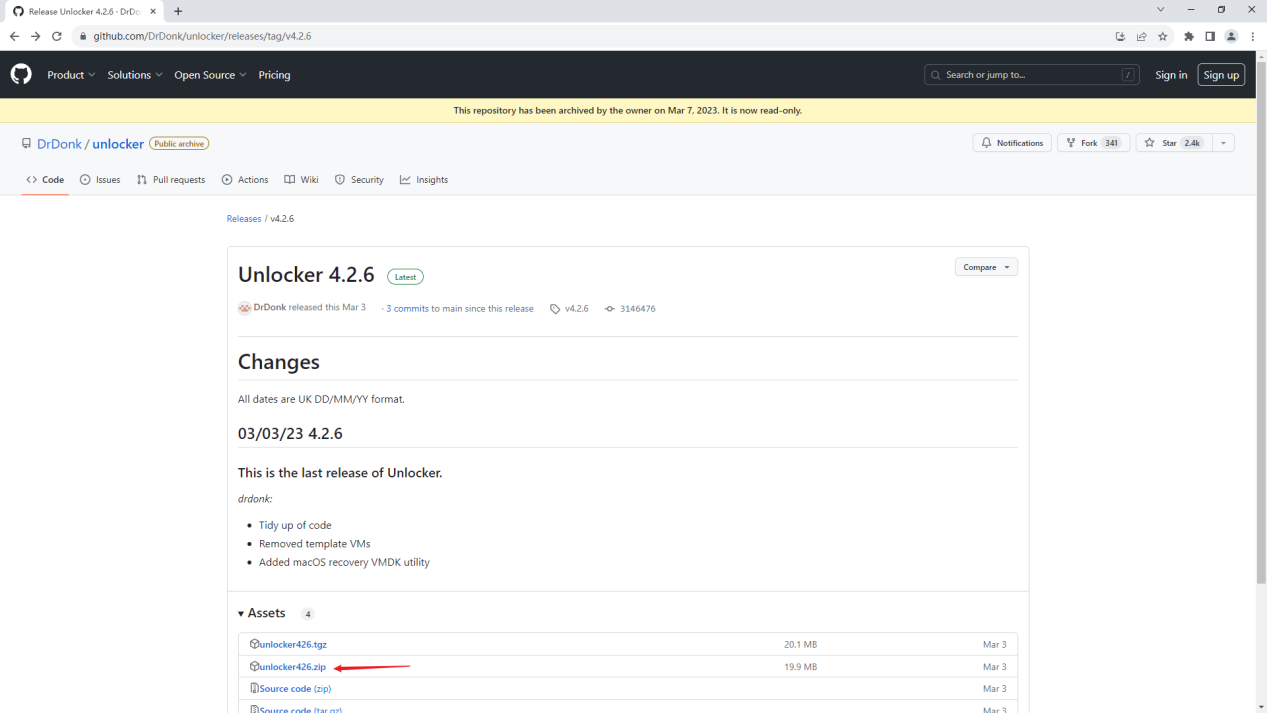Go back with the browser back arrow
This screenshot has height=713, width=1267.
14,36
